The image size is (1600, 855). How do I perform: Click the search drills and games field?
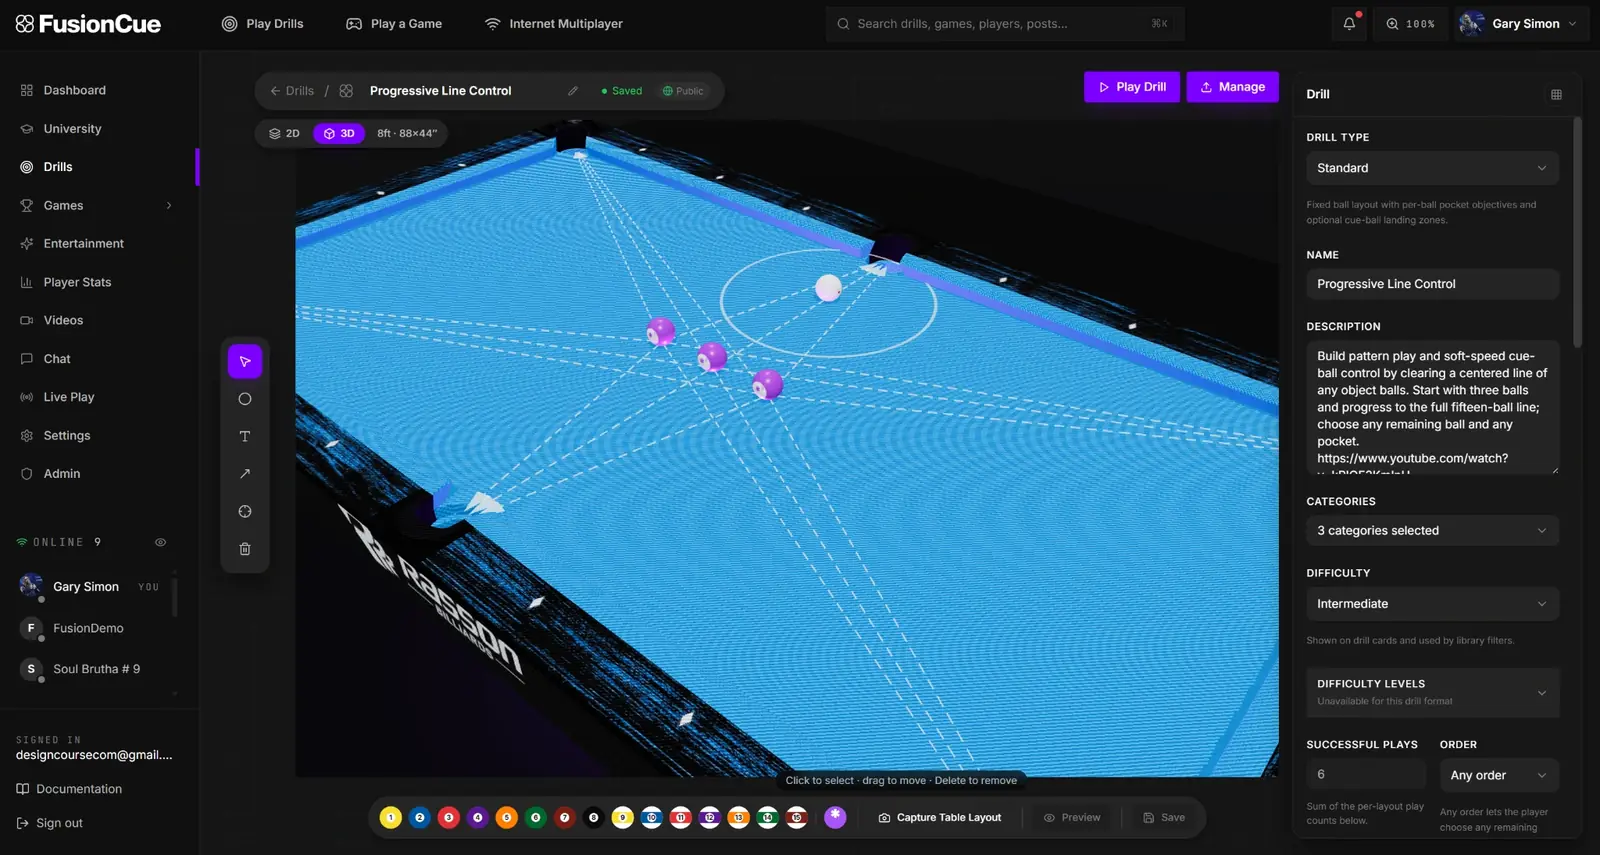point(1005,24)
